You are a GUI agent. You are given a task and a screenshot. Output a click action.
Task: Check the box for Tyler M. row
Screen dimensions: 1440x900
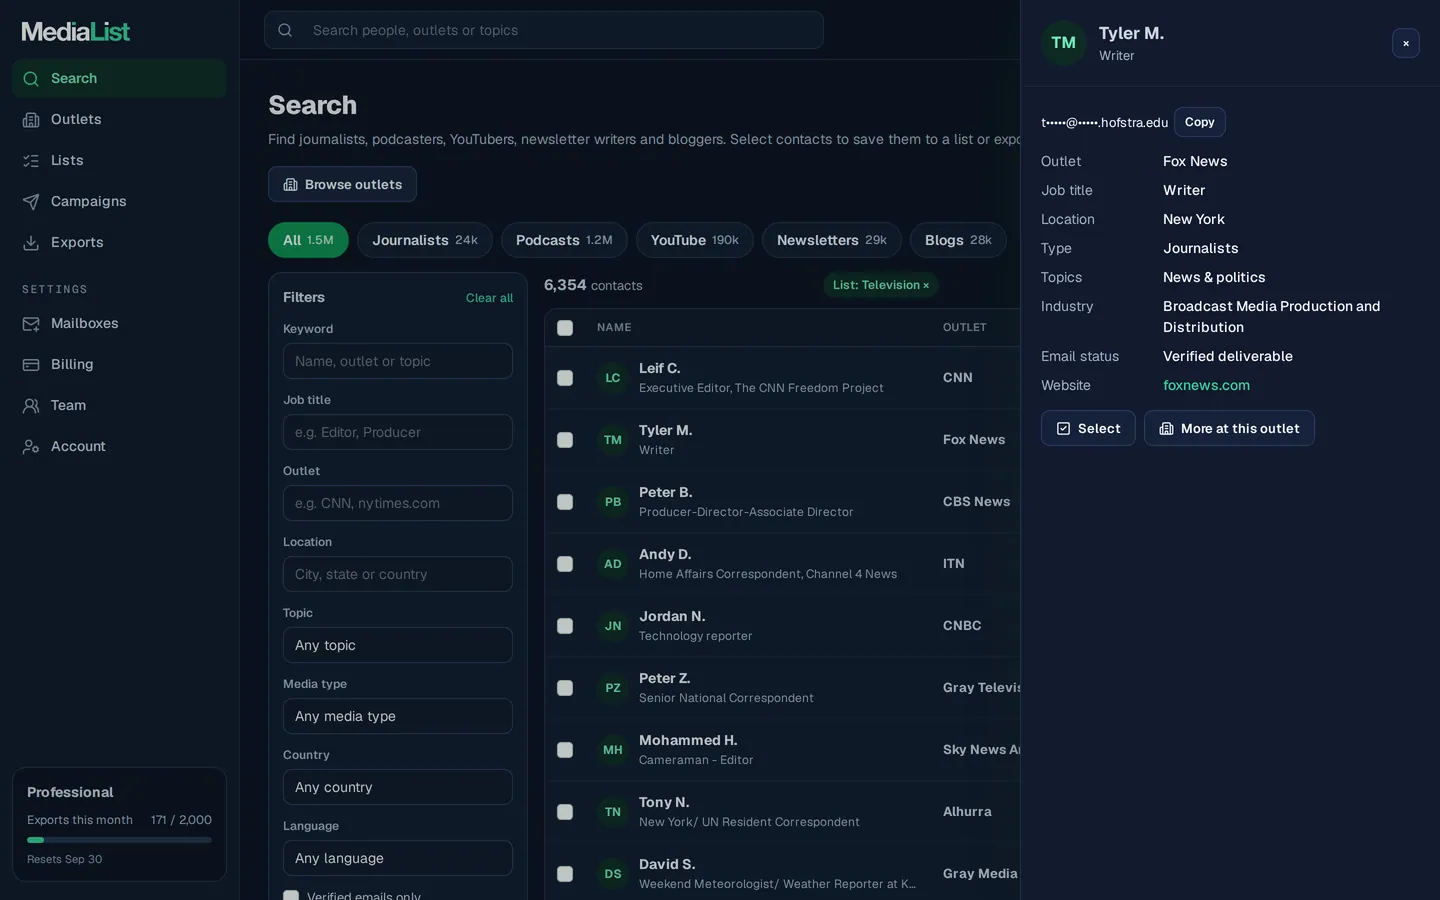(565, 440)
